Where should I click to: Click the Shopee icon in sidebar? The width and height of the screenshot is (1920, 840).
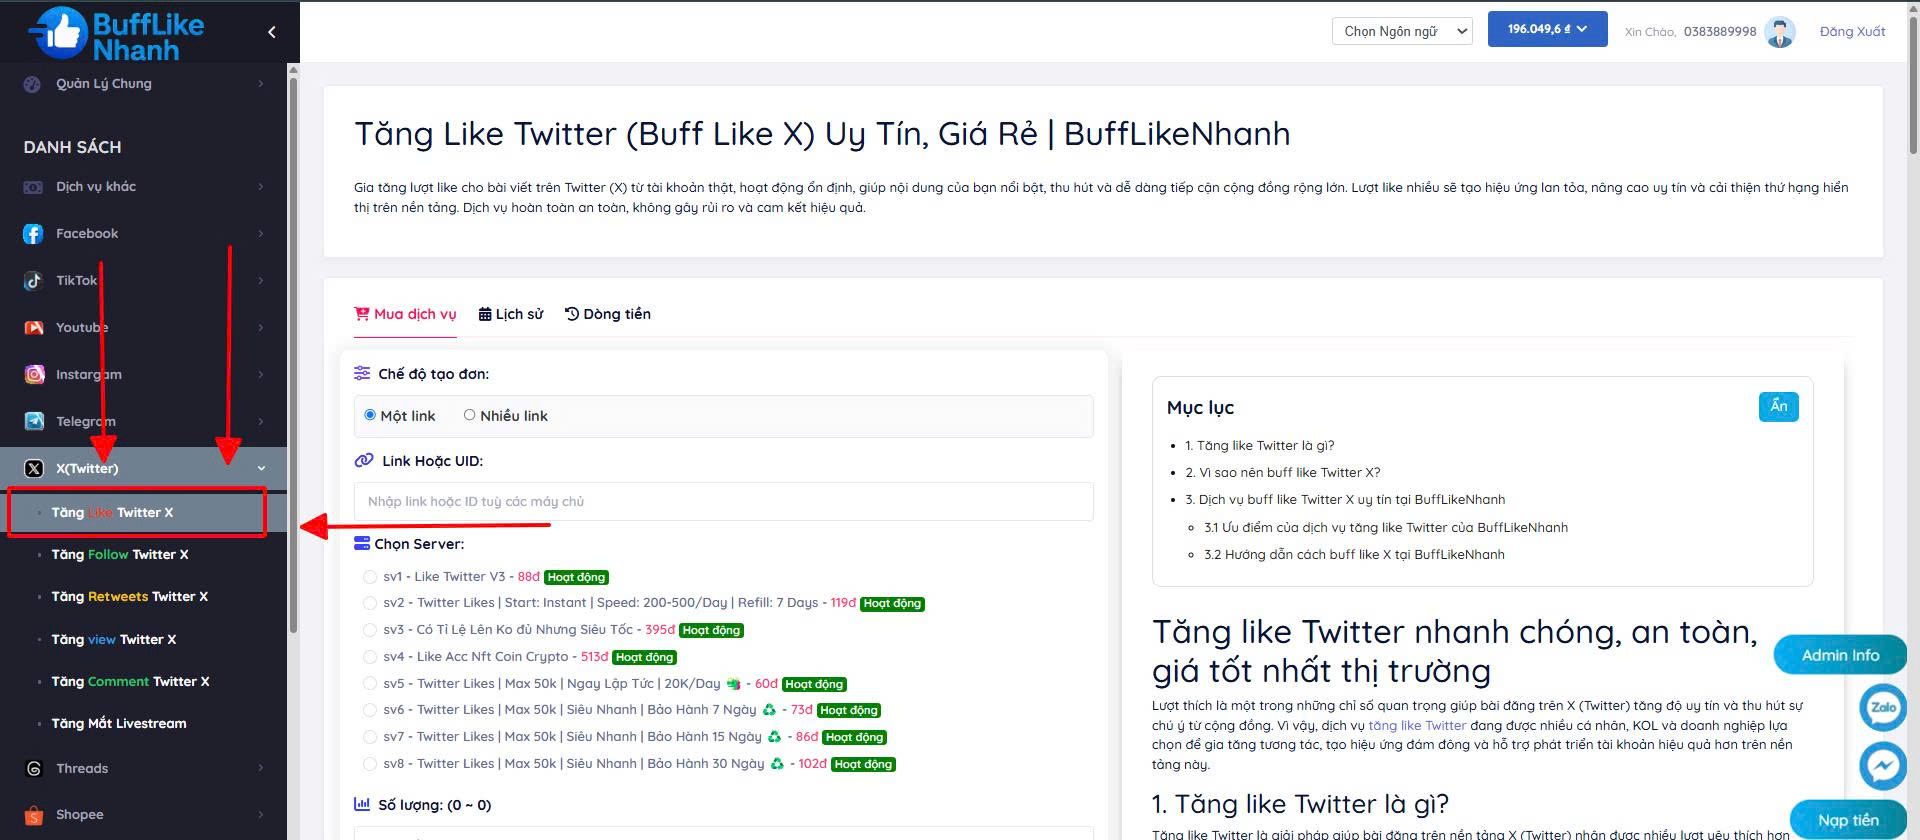pyautogui.click(x=34, y=815)
